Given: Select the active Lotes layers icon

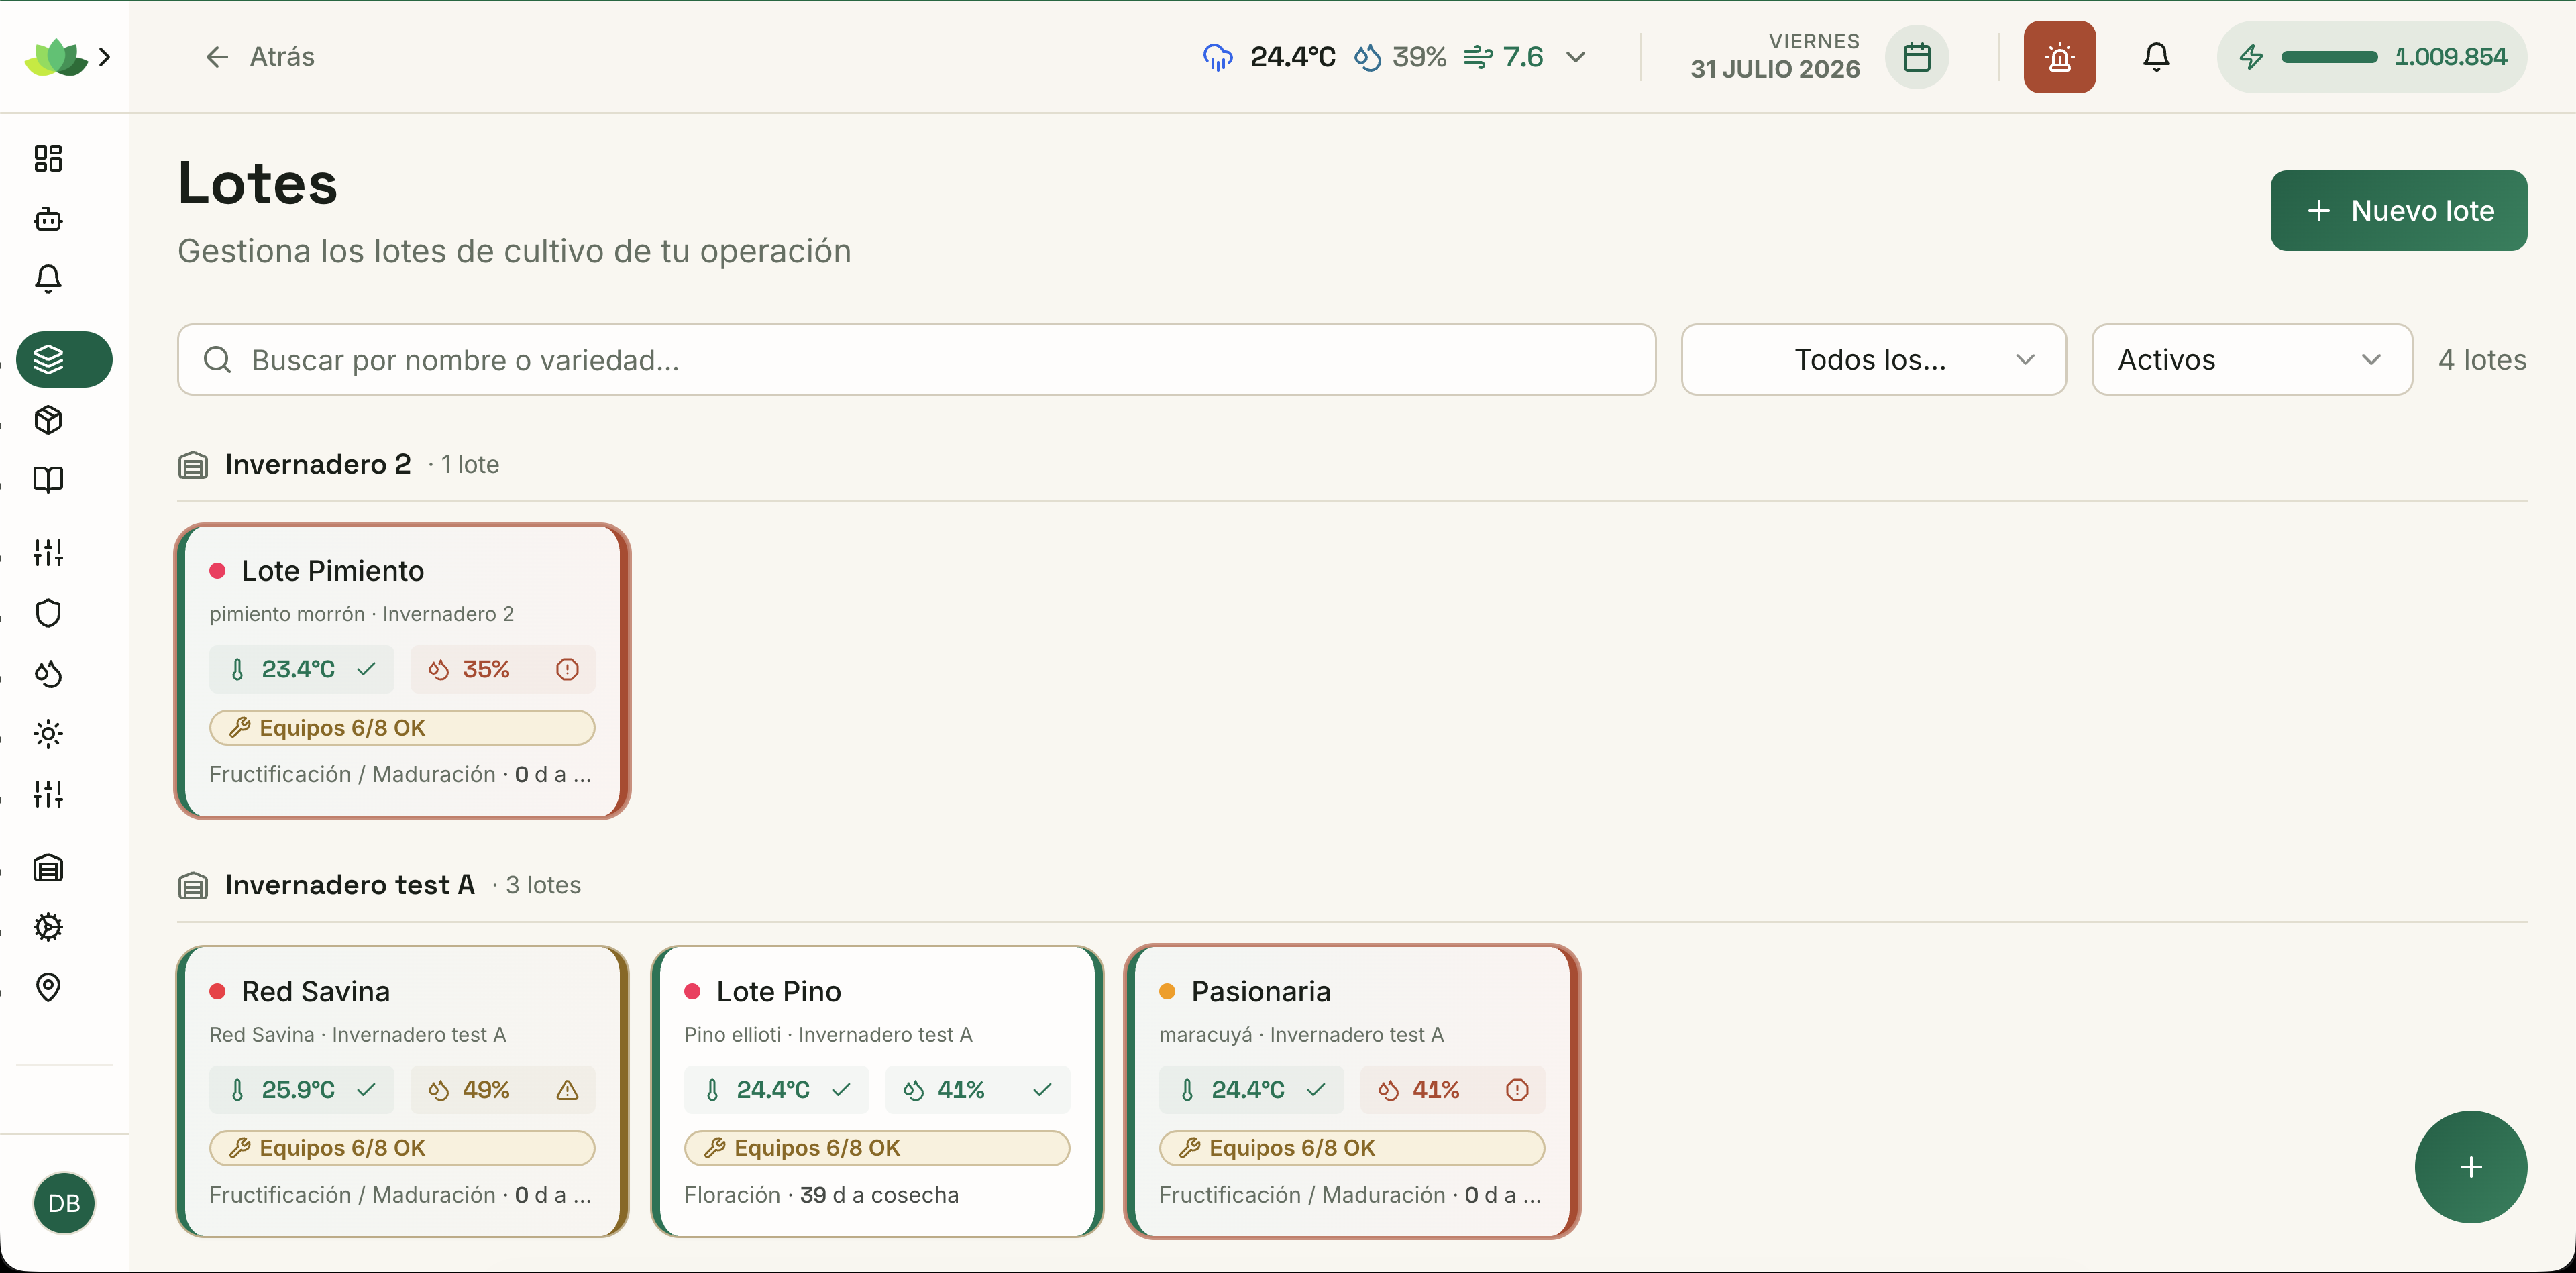Looking at the screenshot, I should [x=64, y=359].
